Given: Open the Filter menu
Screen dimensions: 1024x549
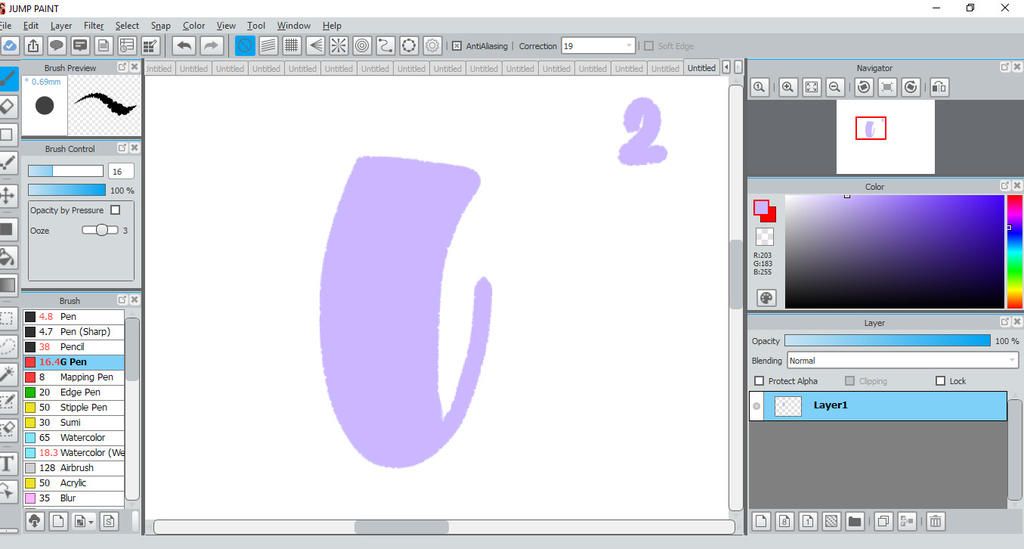Looking at the screenshot, I should pos(93,25).
